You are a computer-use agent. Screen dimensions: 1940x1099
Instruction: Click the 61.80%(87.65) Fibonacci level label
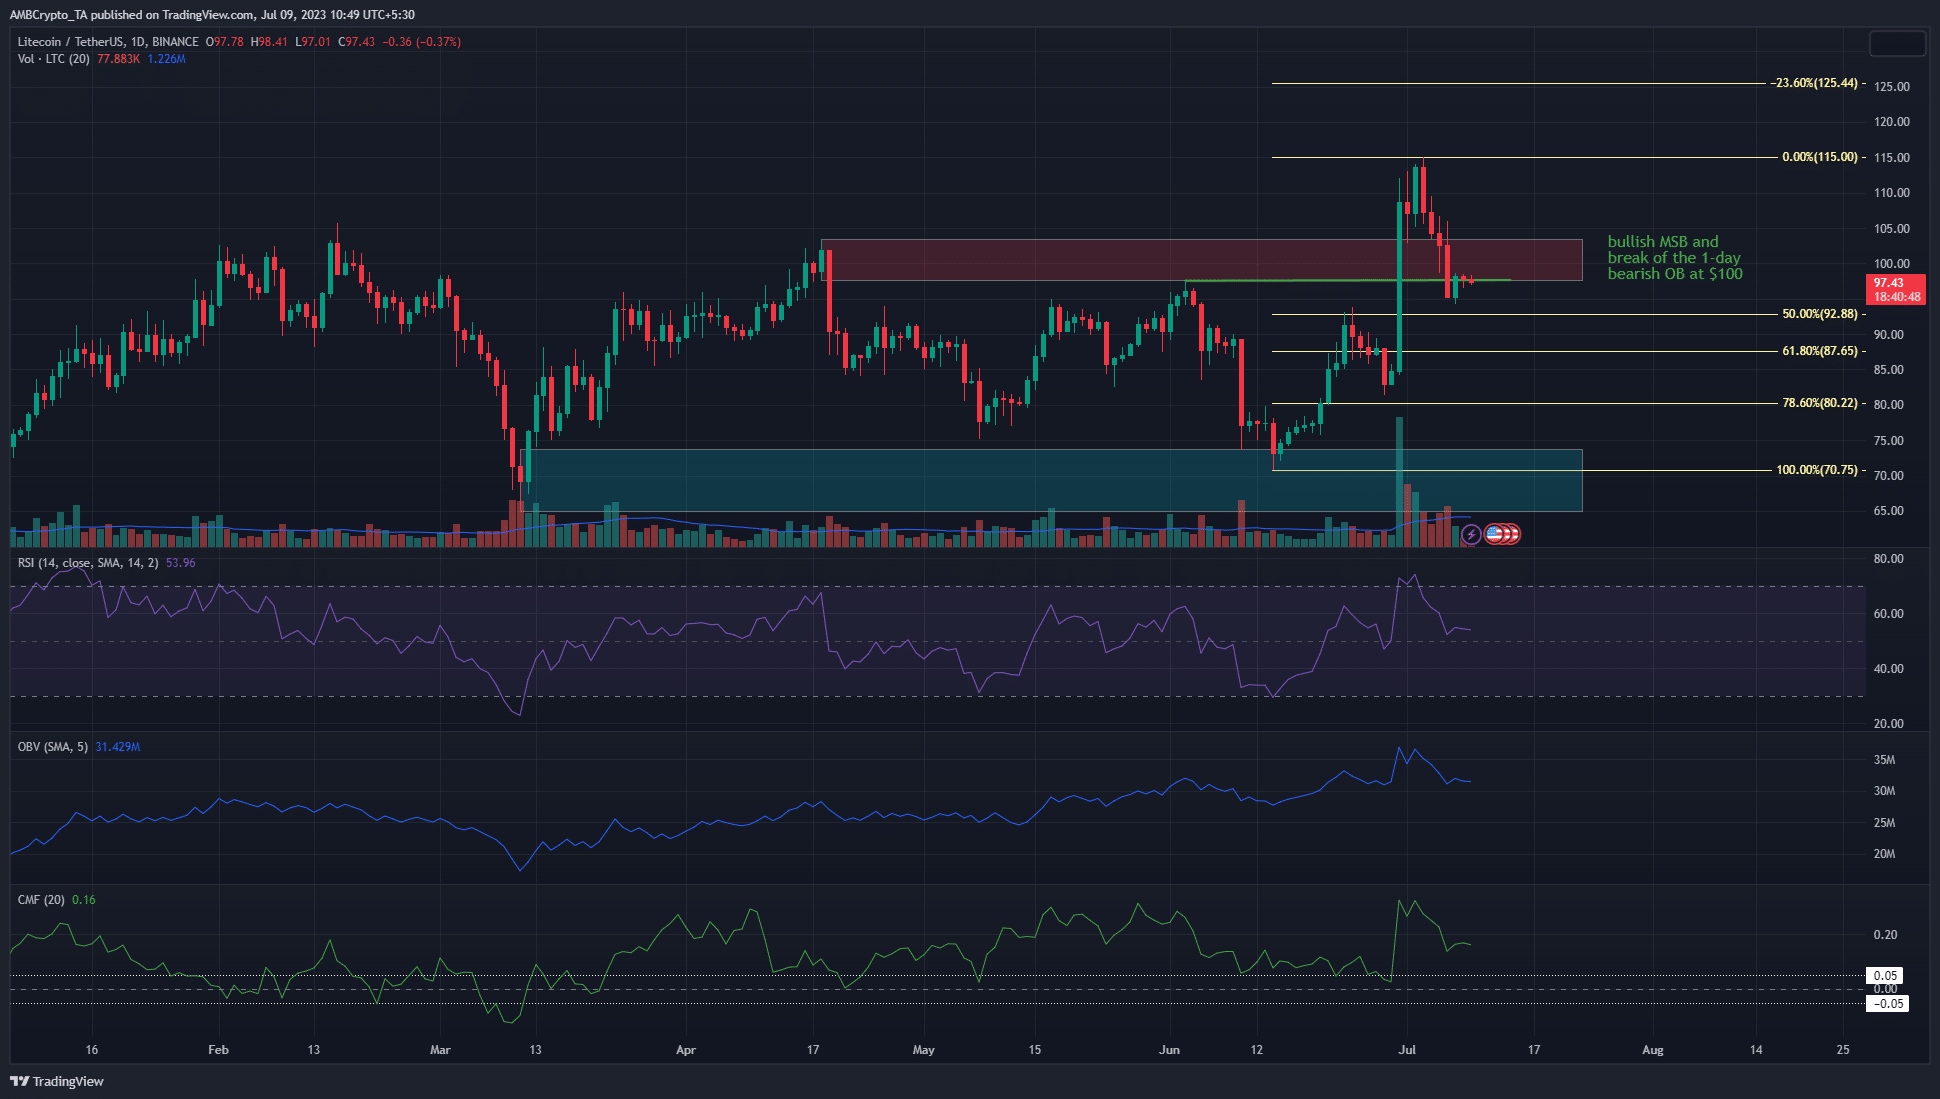pos(1819,351)
